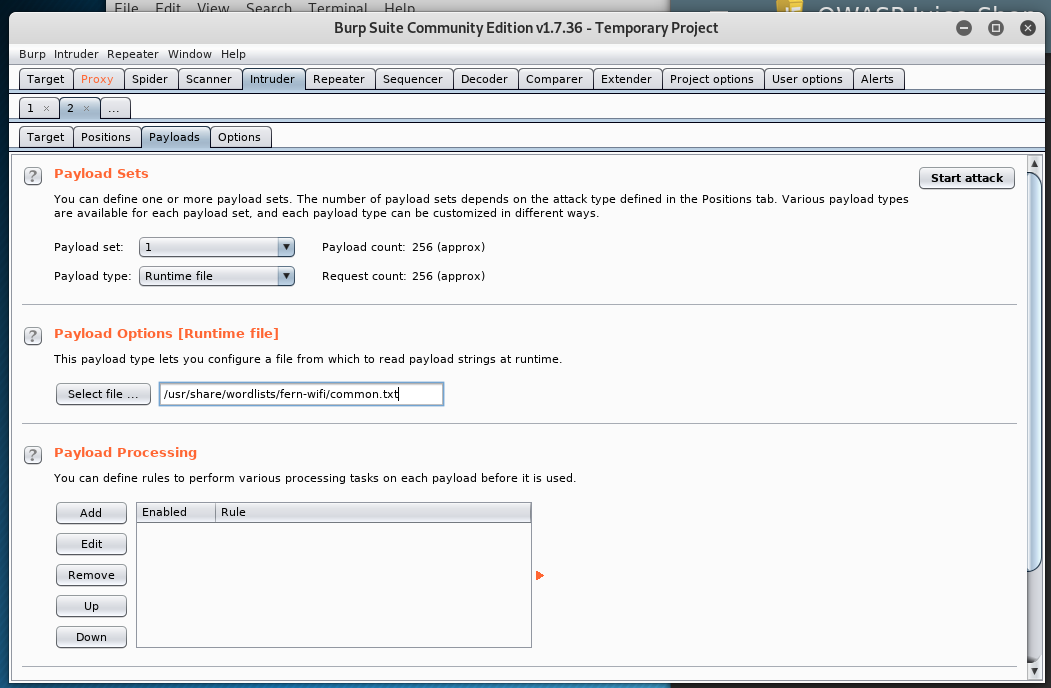Open Payload Options help icon

33,336
